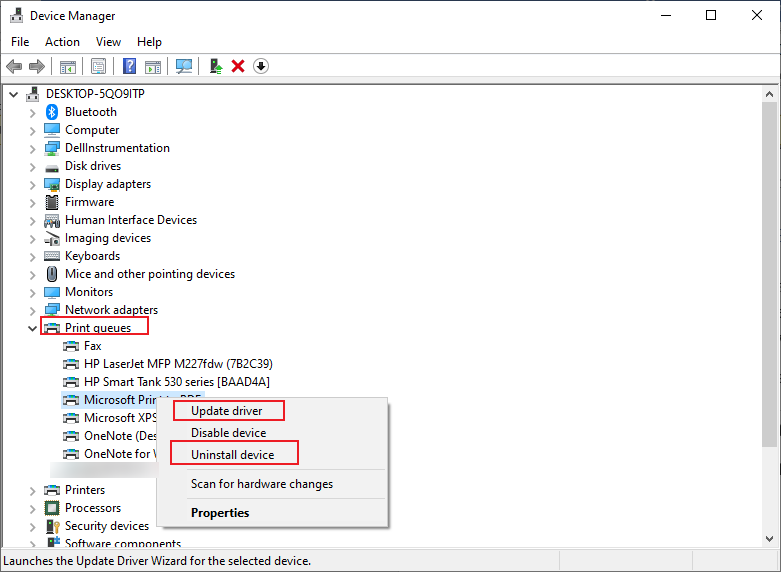The height and width of the screenshot is (572, 781).
Task: Click the Keyboards category icon
Action: pyautogui.click(x=52, y=256)
